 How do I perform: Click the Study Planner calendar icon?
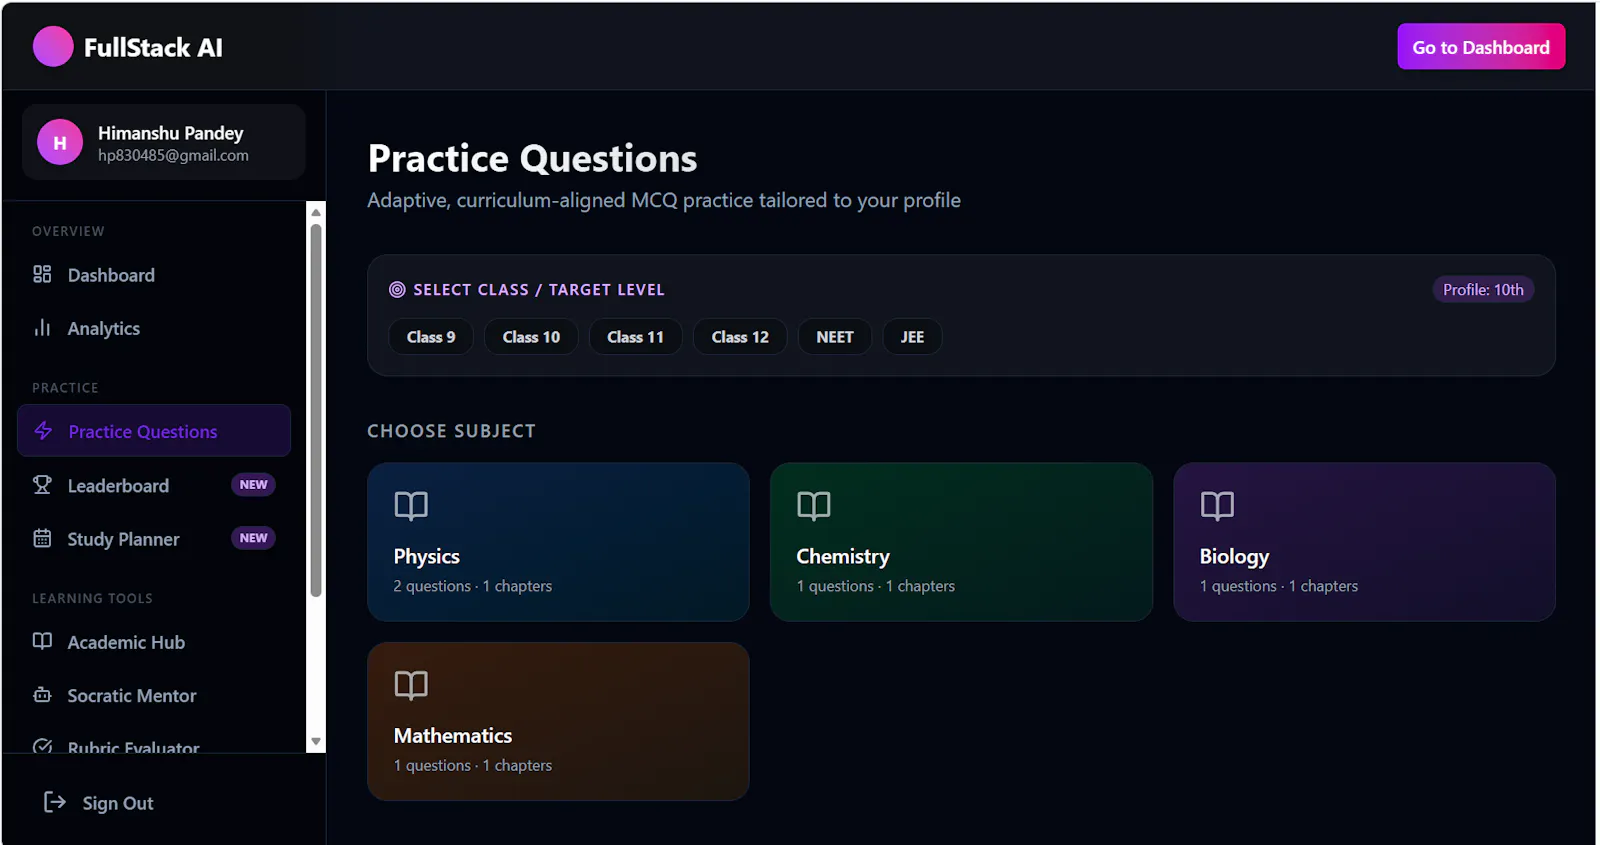pyautogui.click(x=42, y=538)
